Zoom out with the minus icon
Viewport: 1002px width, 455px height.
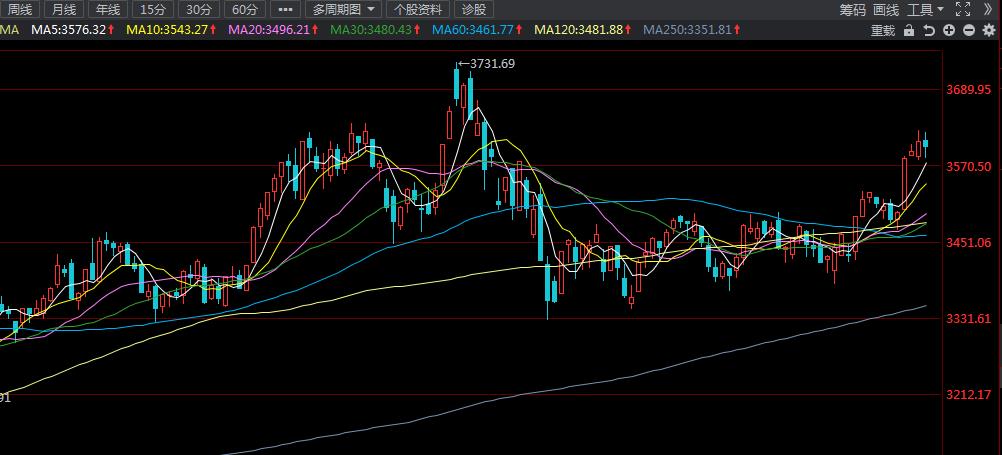coord(970,30)
